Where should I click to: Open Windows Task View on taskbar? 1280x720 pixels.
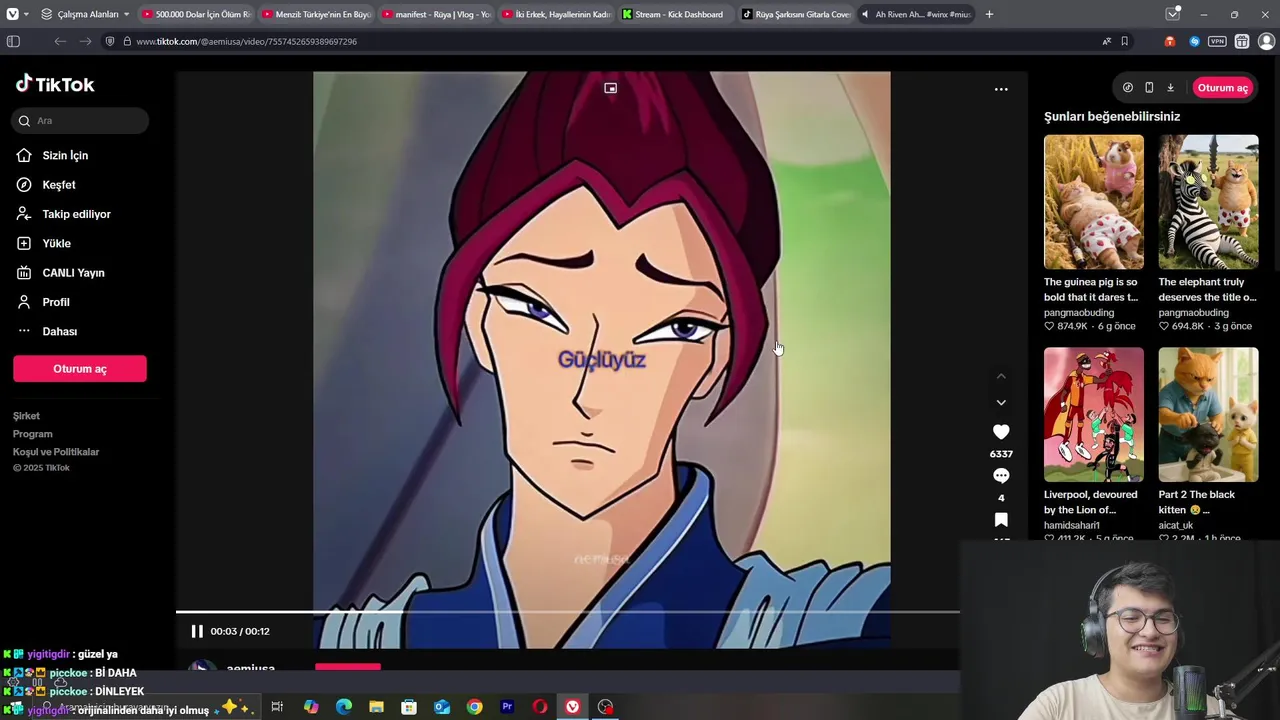277,707
